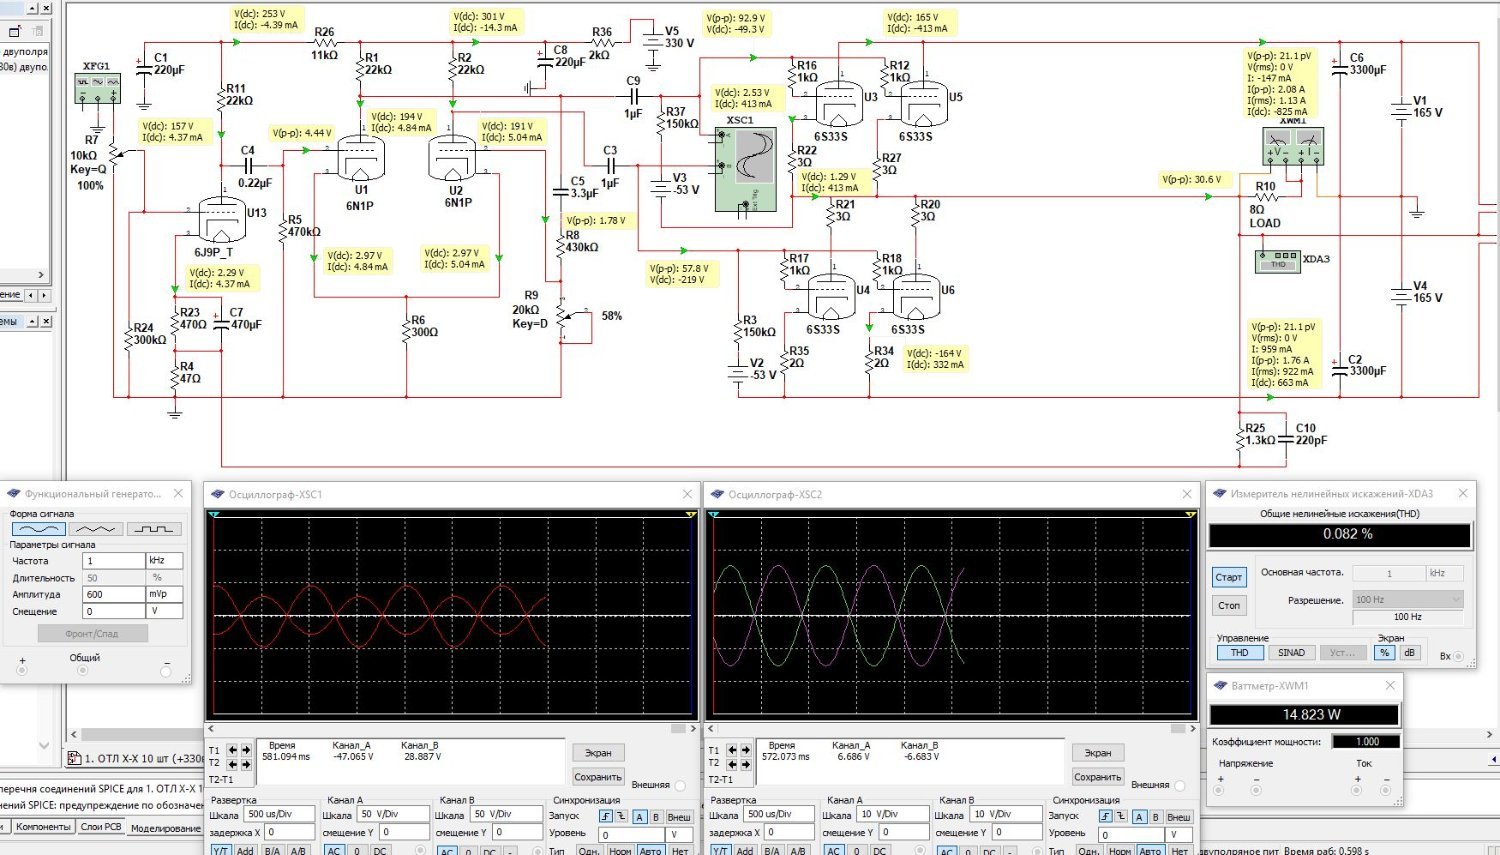
Task: Select the sine waveform button in function generator
Action: click(x=39, y=528)
